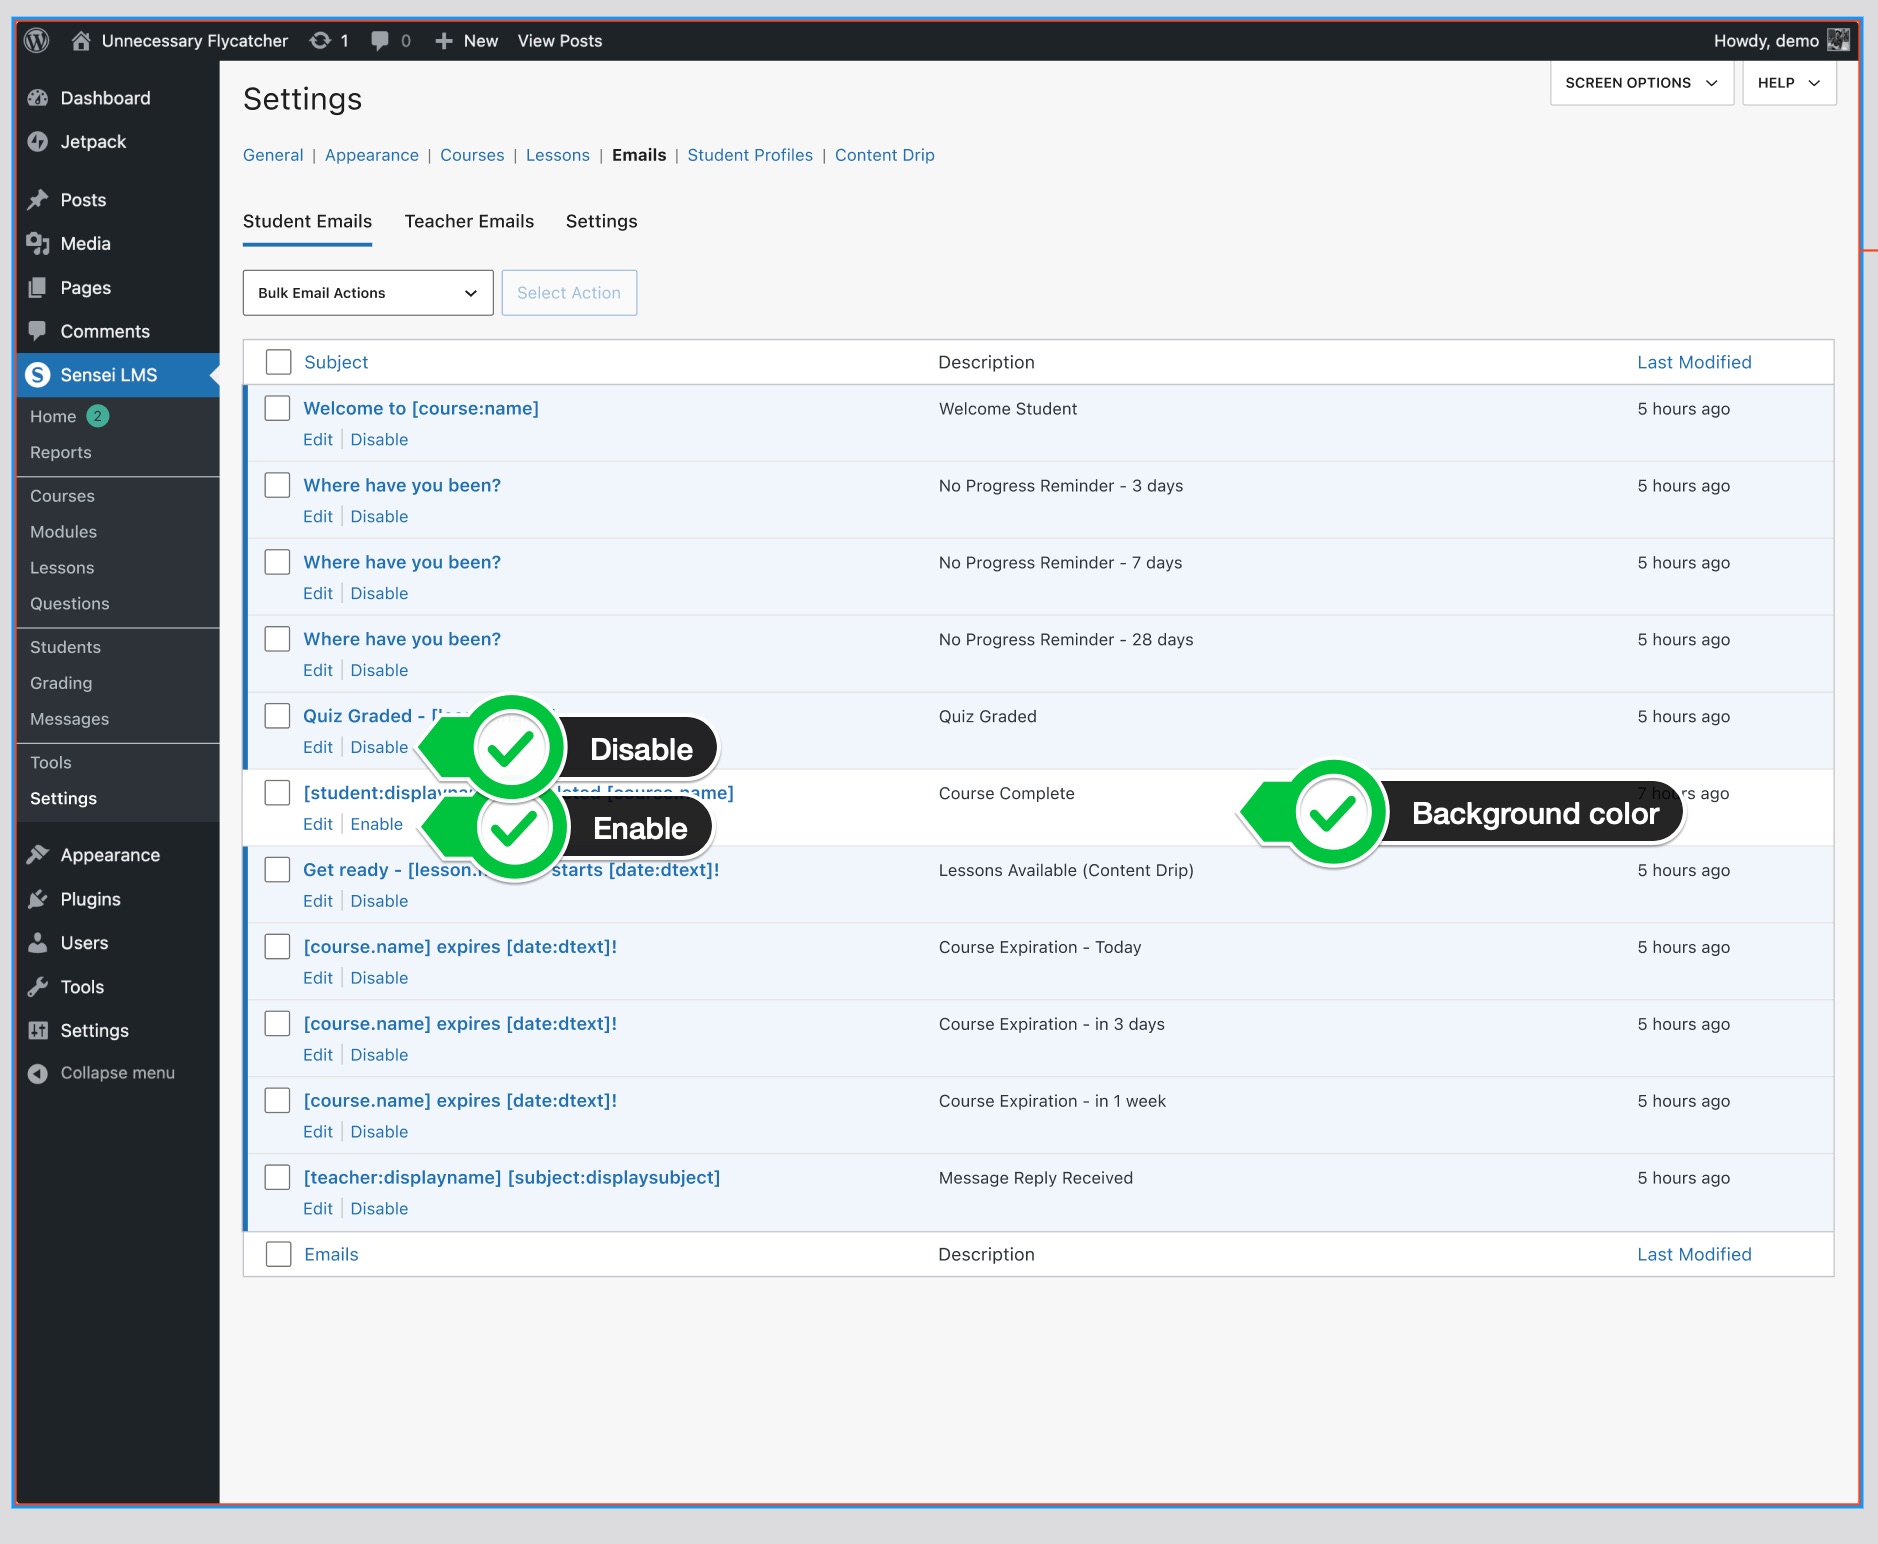Open the Content Drip settings section
This screenshot has width=1878, height=1544.
click(884, 155)
